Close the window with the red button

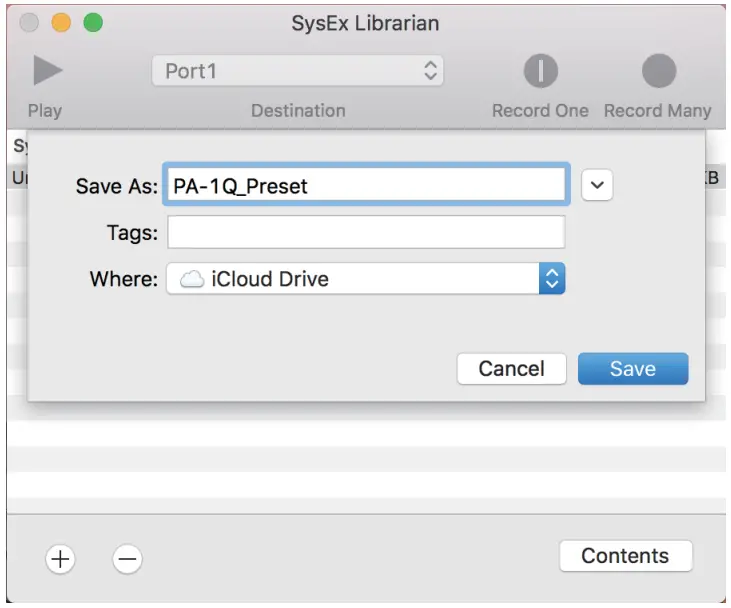click(30, 23)
